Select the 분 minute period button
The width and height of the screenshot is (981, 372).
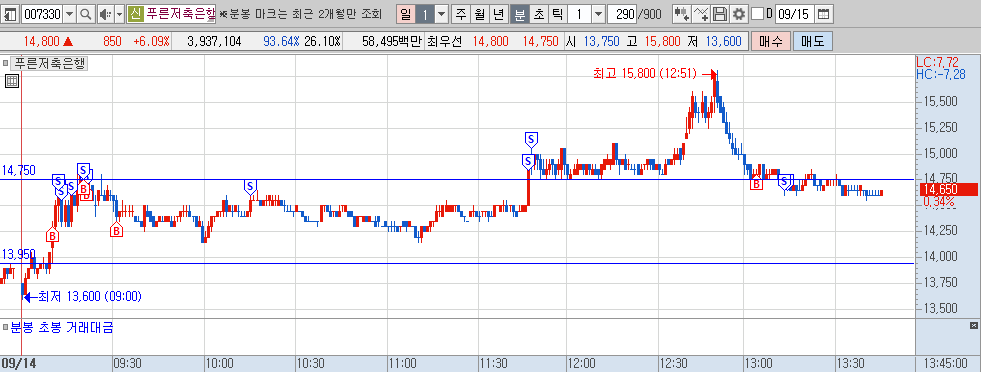(x=519, y=14)
